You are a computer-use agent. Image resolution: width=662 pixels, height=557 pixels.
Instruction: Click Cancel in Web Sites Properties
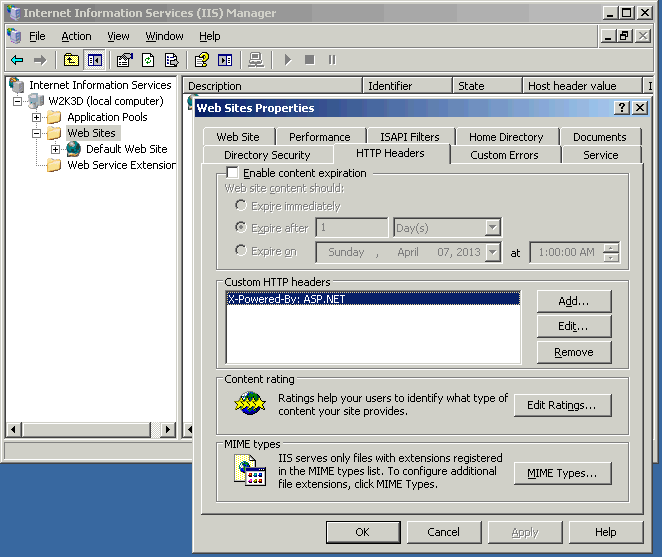(x=444, y=532)
